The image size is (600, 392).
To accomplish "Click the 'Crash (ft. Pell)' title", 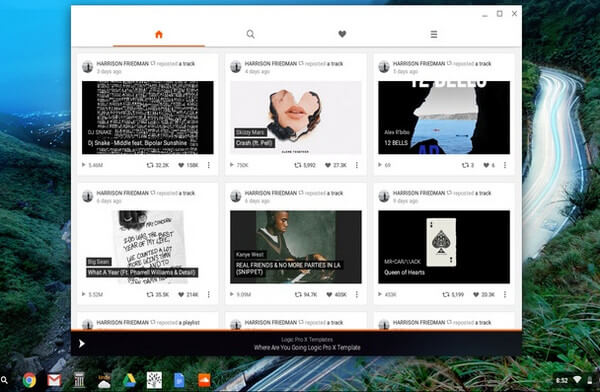I will point(254,143).
